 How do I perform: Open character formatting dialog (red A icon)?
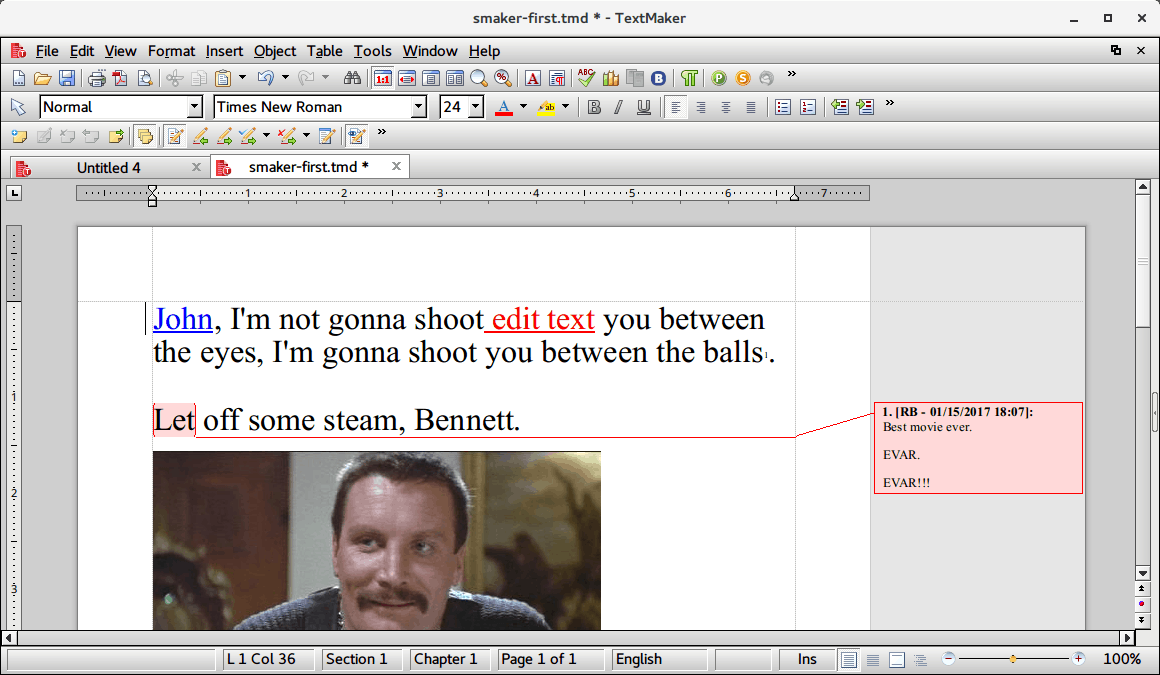(x=533, y=78)
